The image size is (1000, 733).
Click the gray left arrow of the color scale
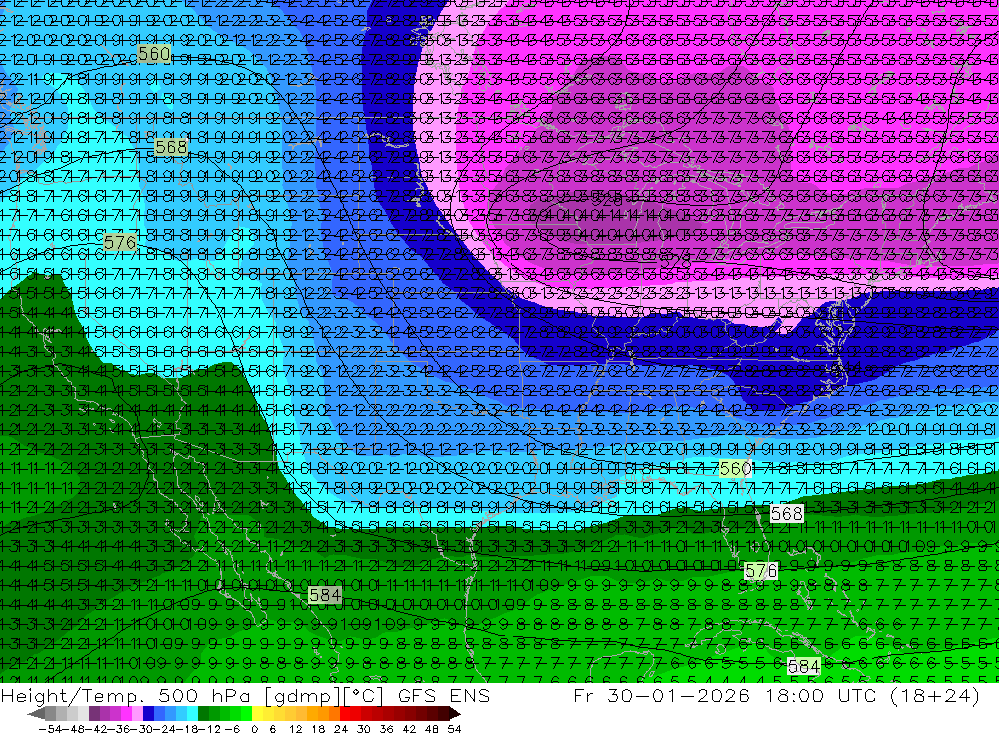point(36,714)
